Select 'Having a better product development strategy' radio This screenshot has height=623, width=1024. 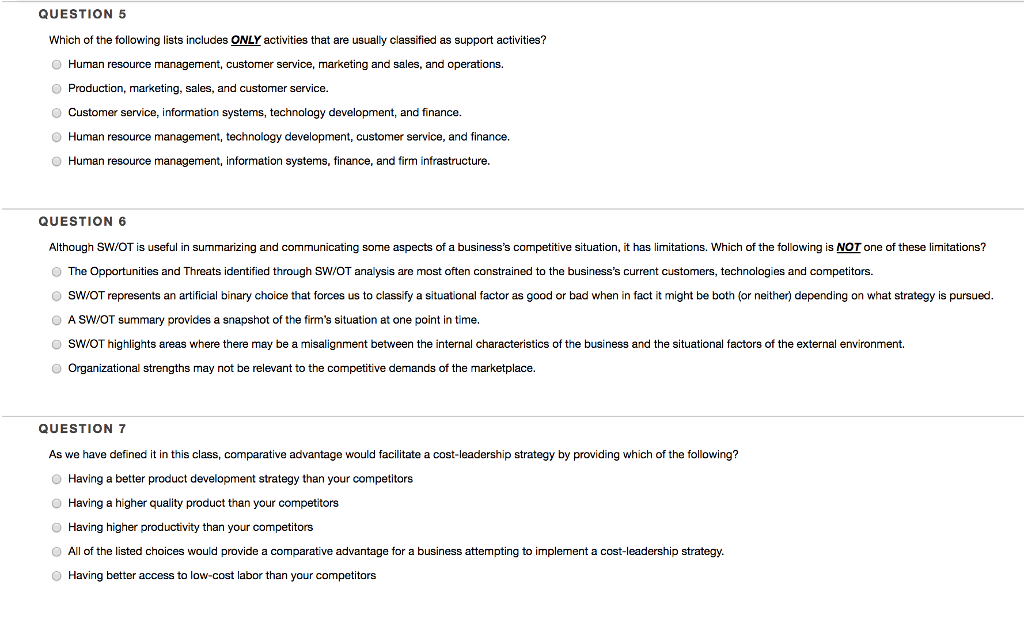57,479
